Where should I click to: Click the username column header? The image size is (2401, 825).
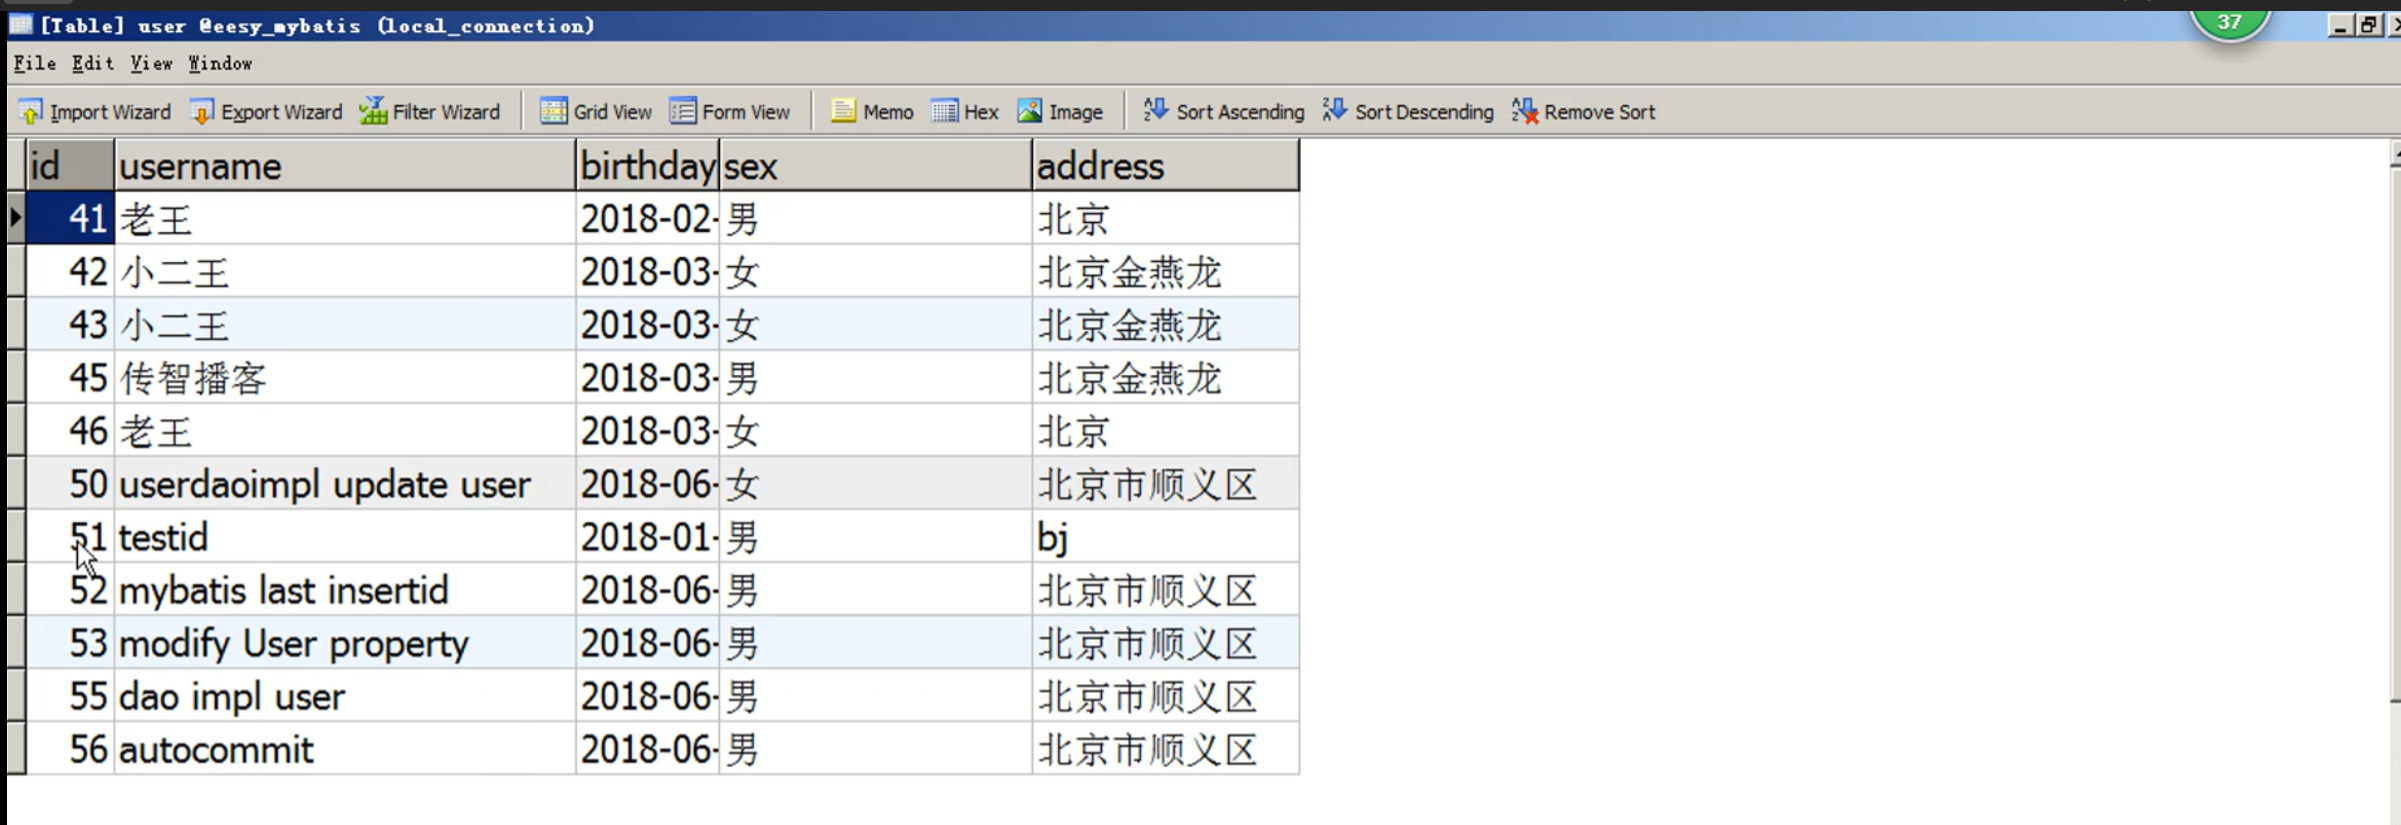click(345, 166)
